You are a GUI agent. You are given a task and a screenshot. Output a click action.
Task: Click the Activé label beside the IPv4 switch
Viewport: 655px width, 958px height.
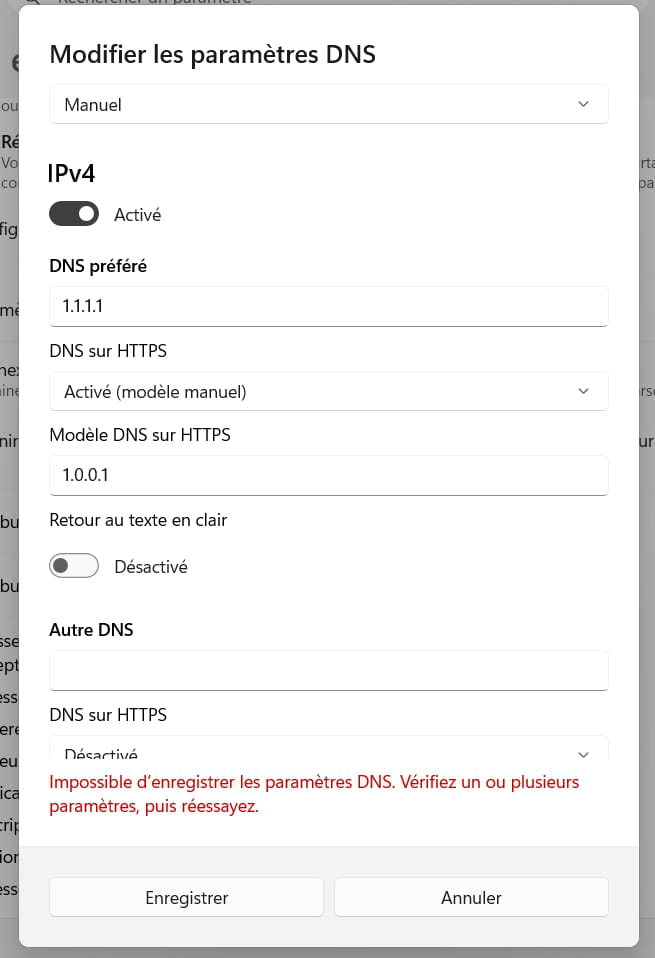click(x=137, y=214)
